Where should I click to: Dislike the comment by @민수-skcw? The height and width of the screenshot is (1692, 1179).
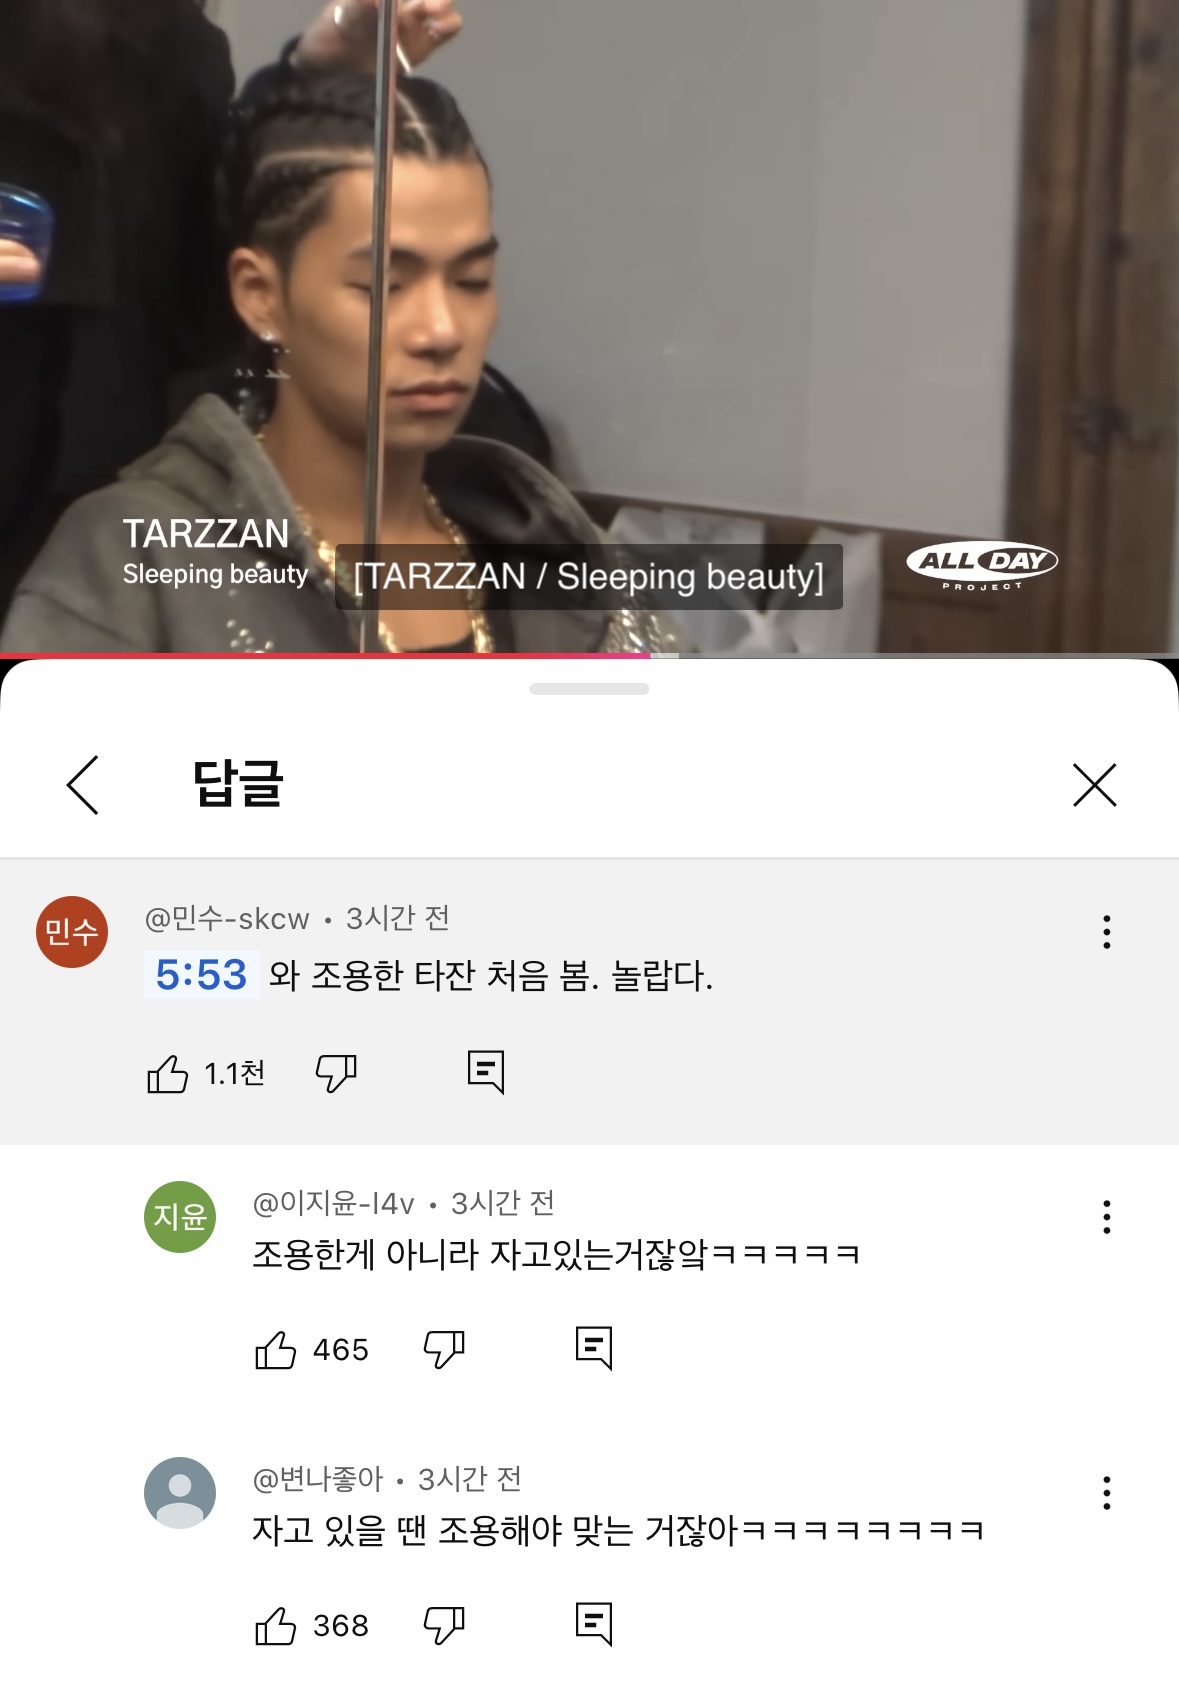(336, 1074)
